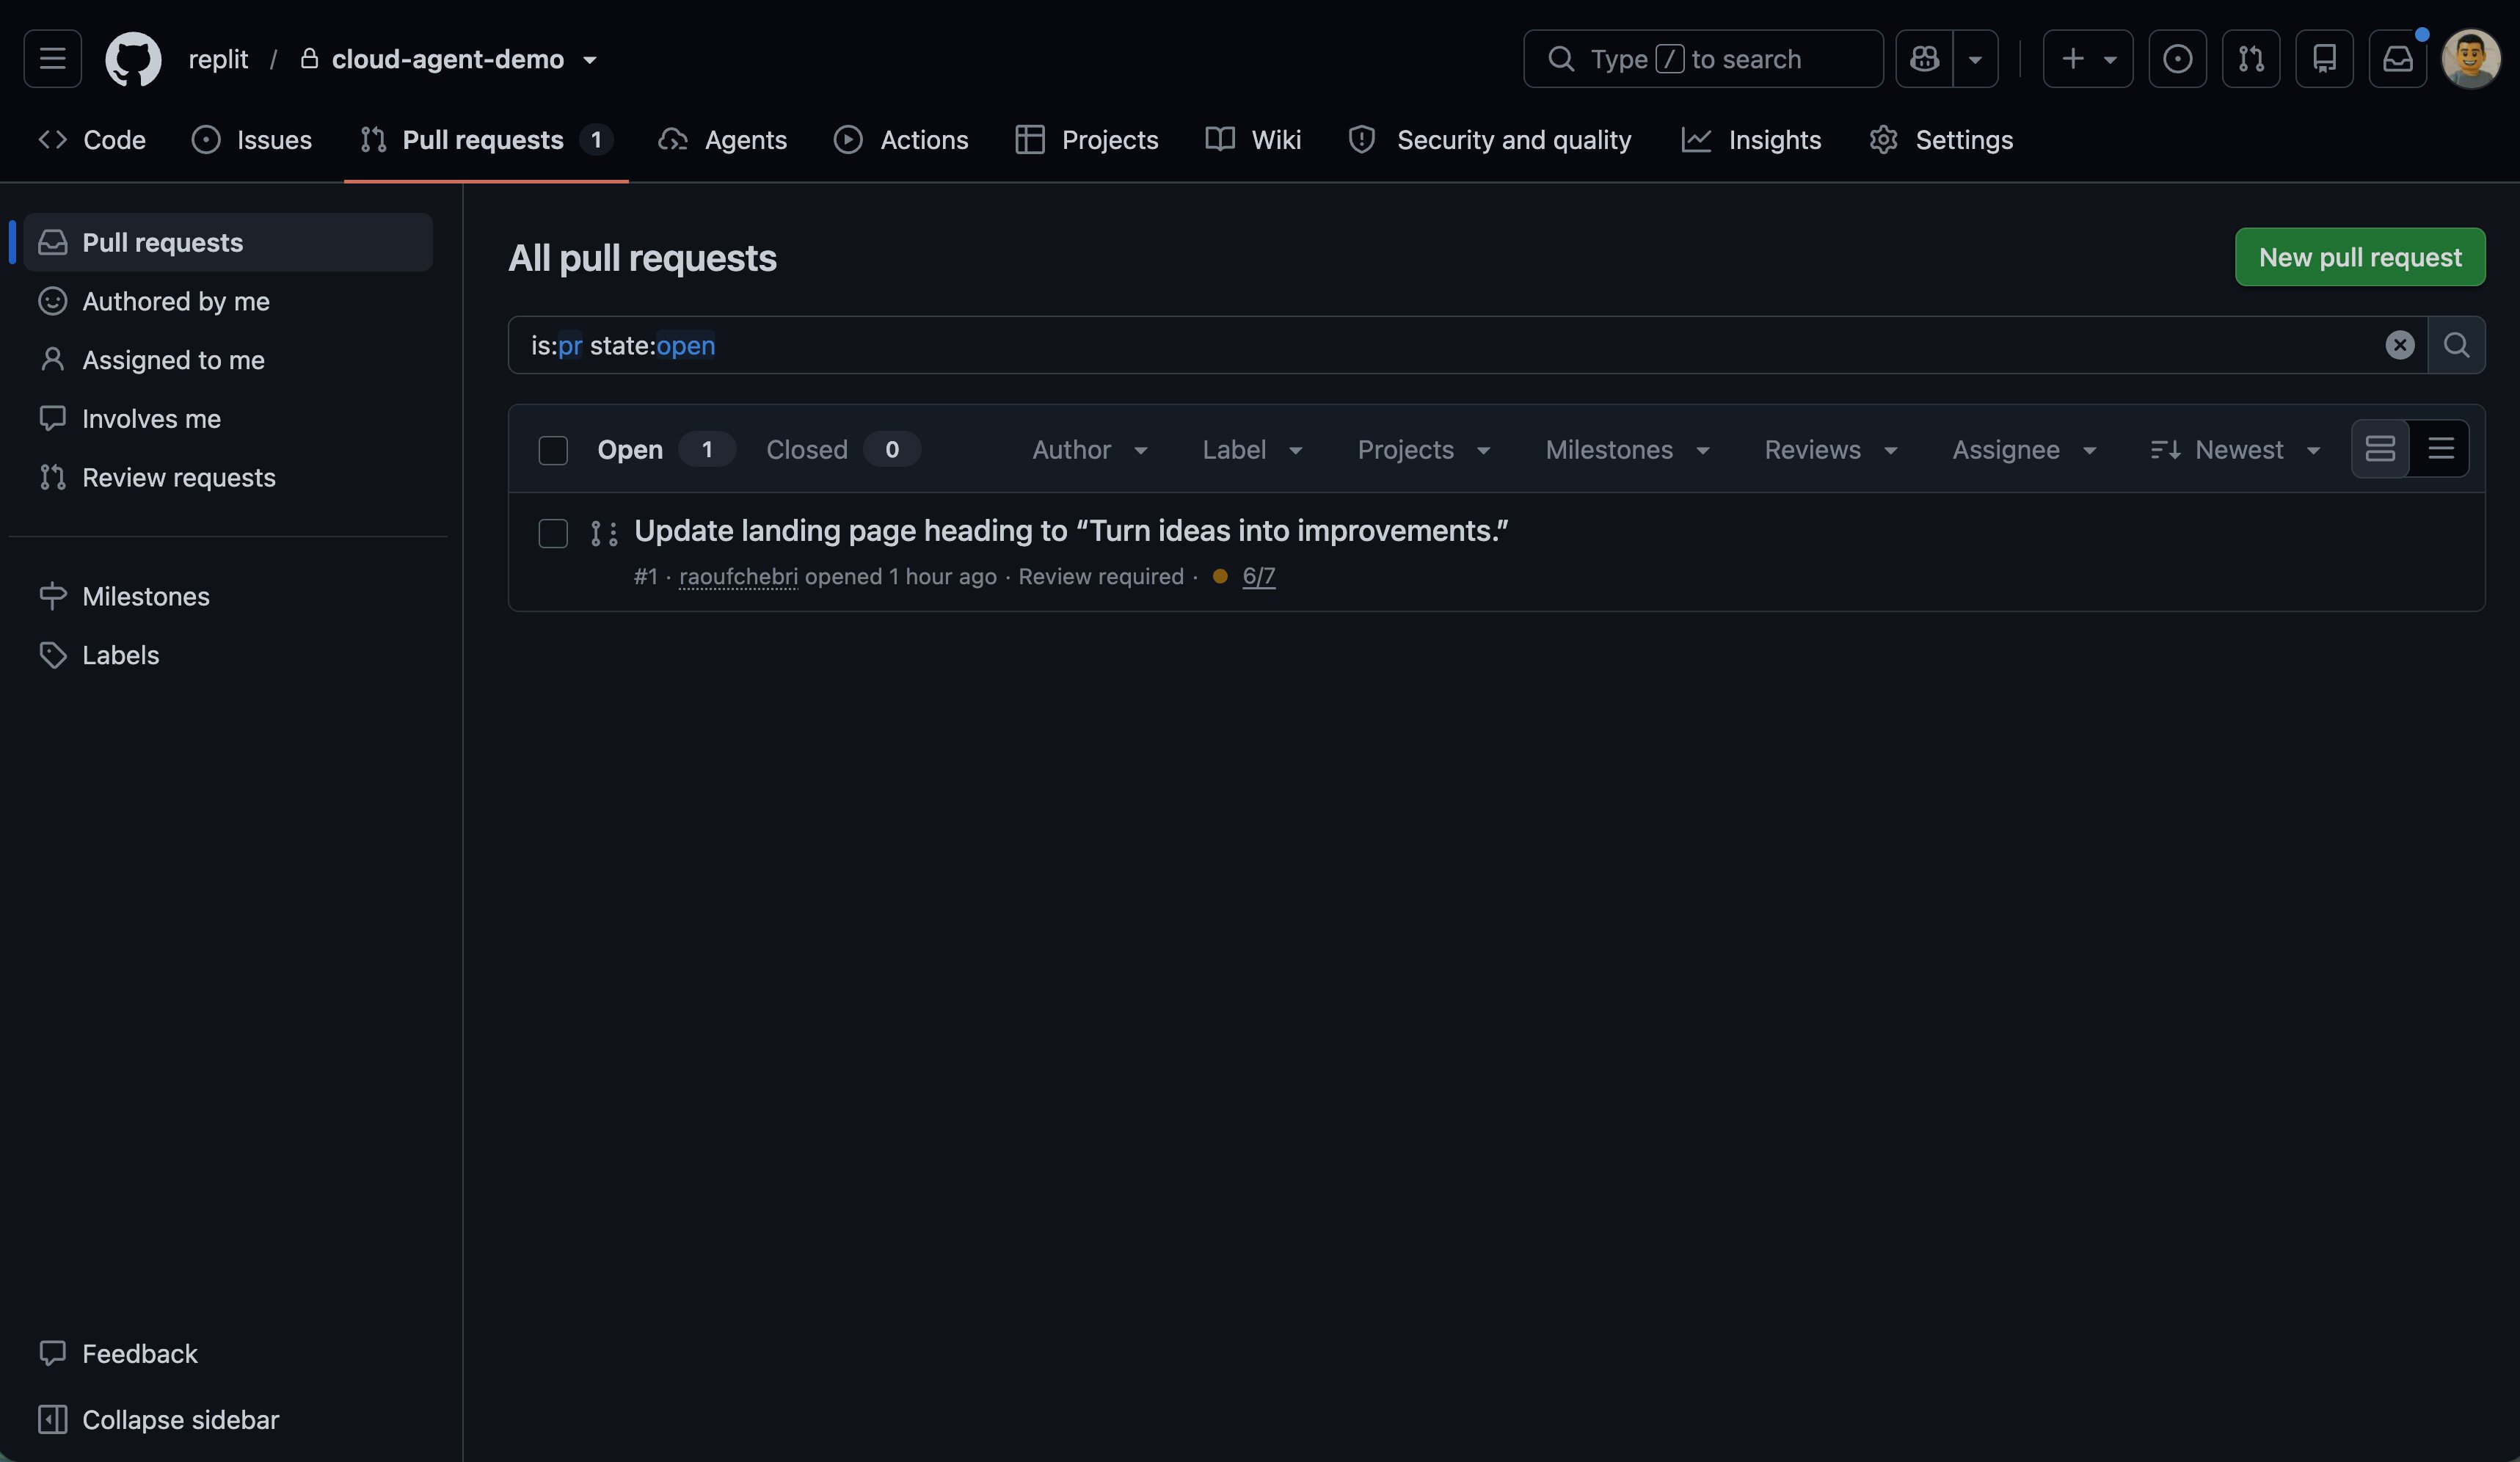Show Closed pull requests
2520x1462 pixels.
point(843,450)
